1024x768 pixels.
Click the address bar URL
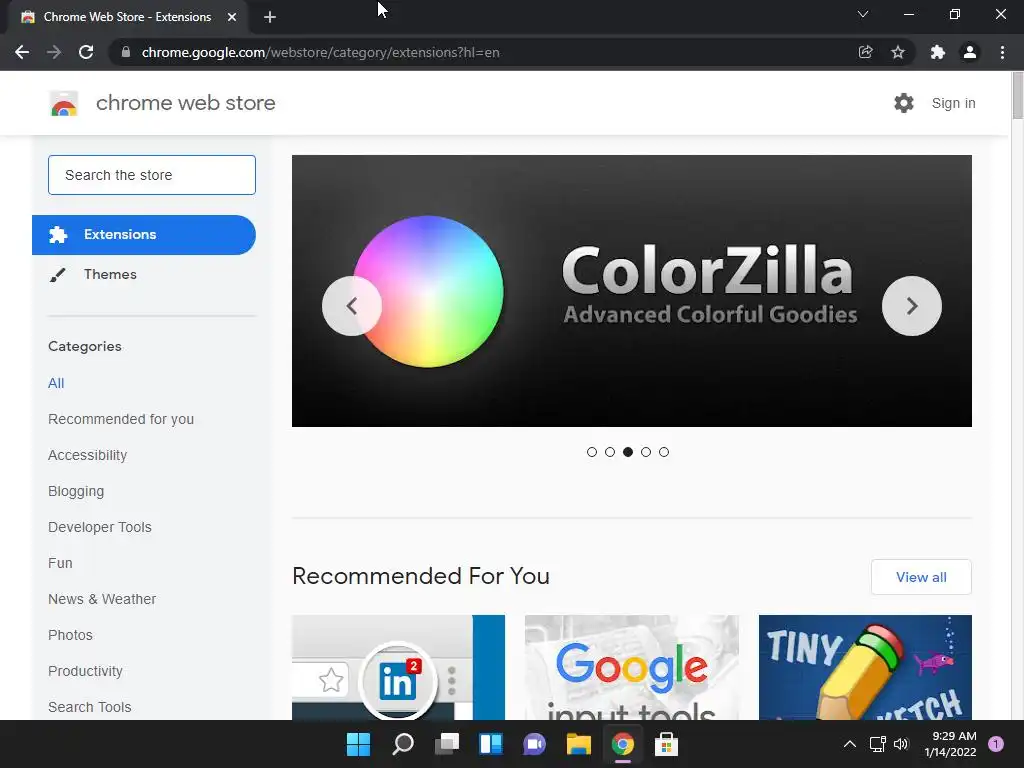pyautogui.click(x=321, y=52)
